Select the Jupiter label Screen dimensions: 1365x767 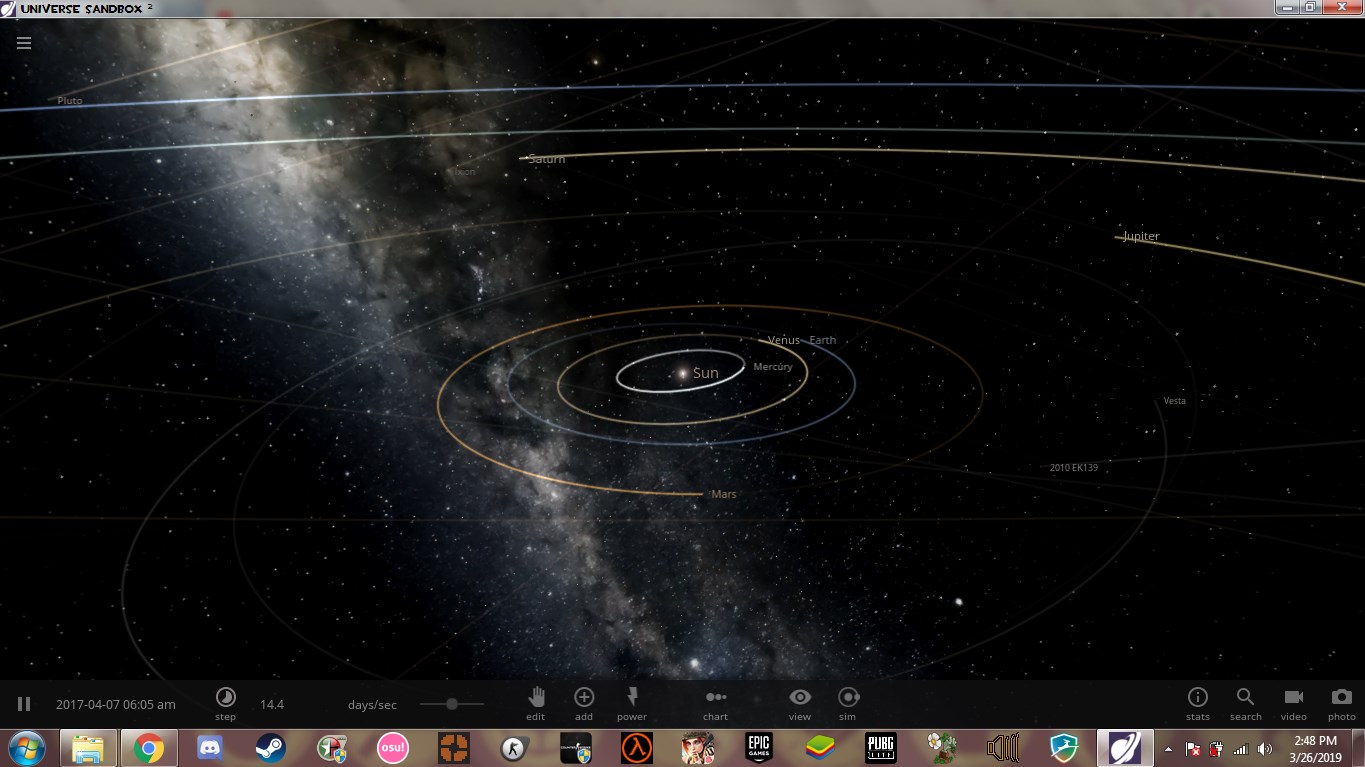pyautogui.click(x=1141, y=237)
